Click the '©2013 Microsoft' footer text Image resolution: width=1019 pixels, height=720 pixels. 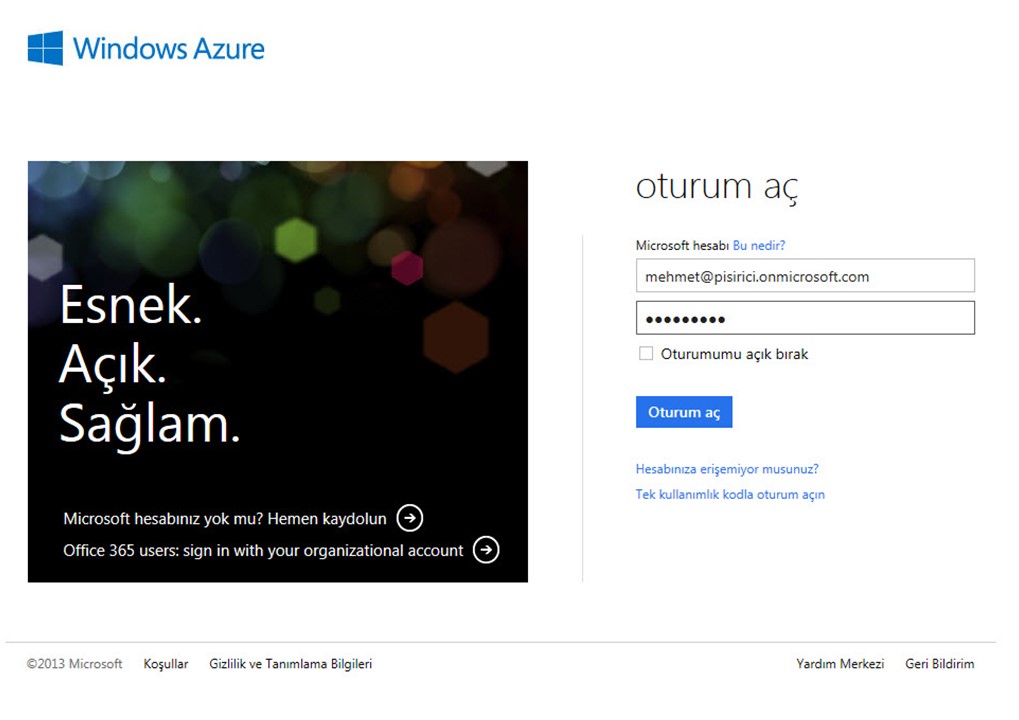point(75,664)
